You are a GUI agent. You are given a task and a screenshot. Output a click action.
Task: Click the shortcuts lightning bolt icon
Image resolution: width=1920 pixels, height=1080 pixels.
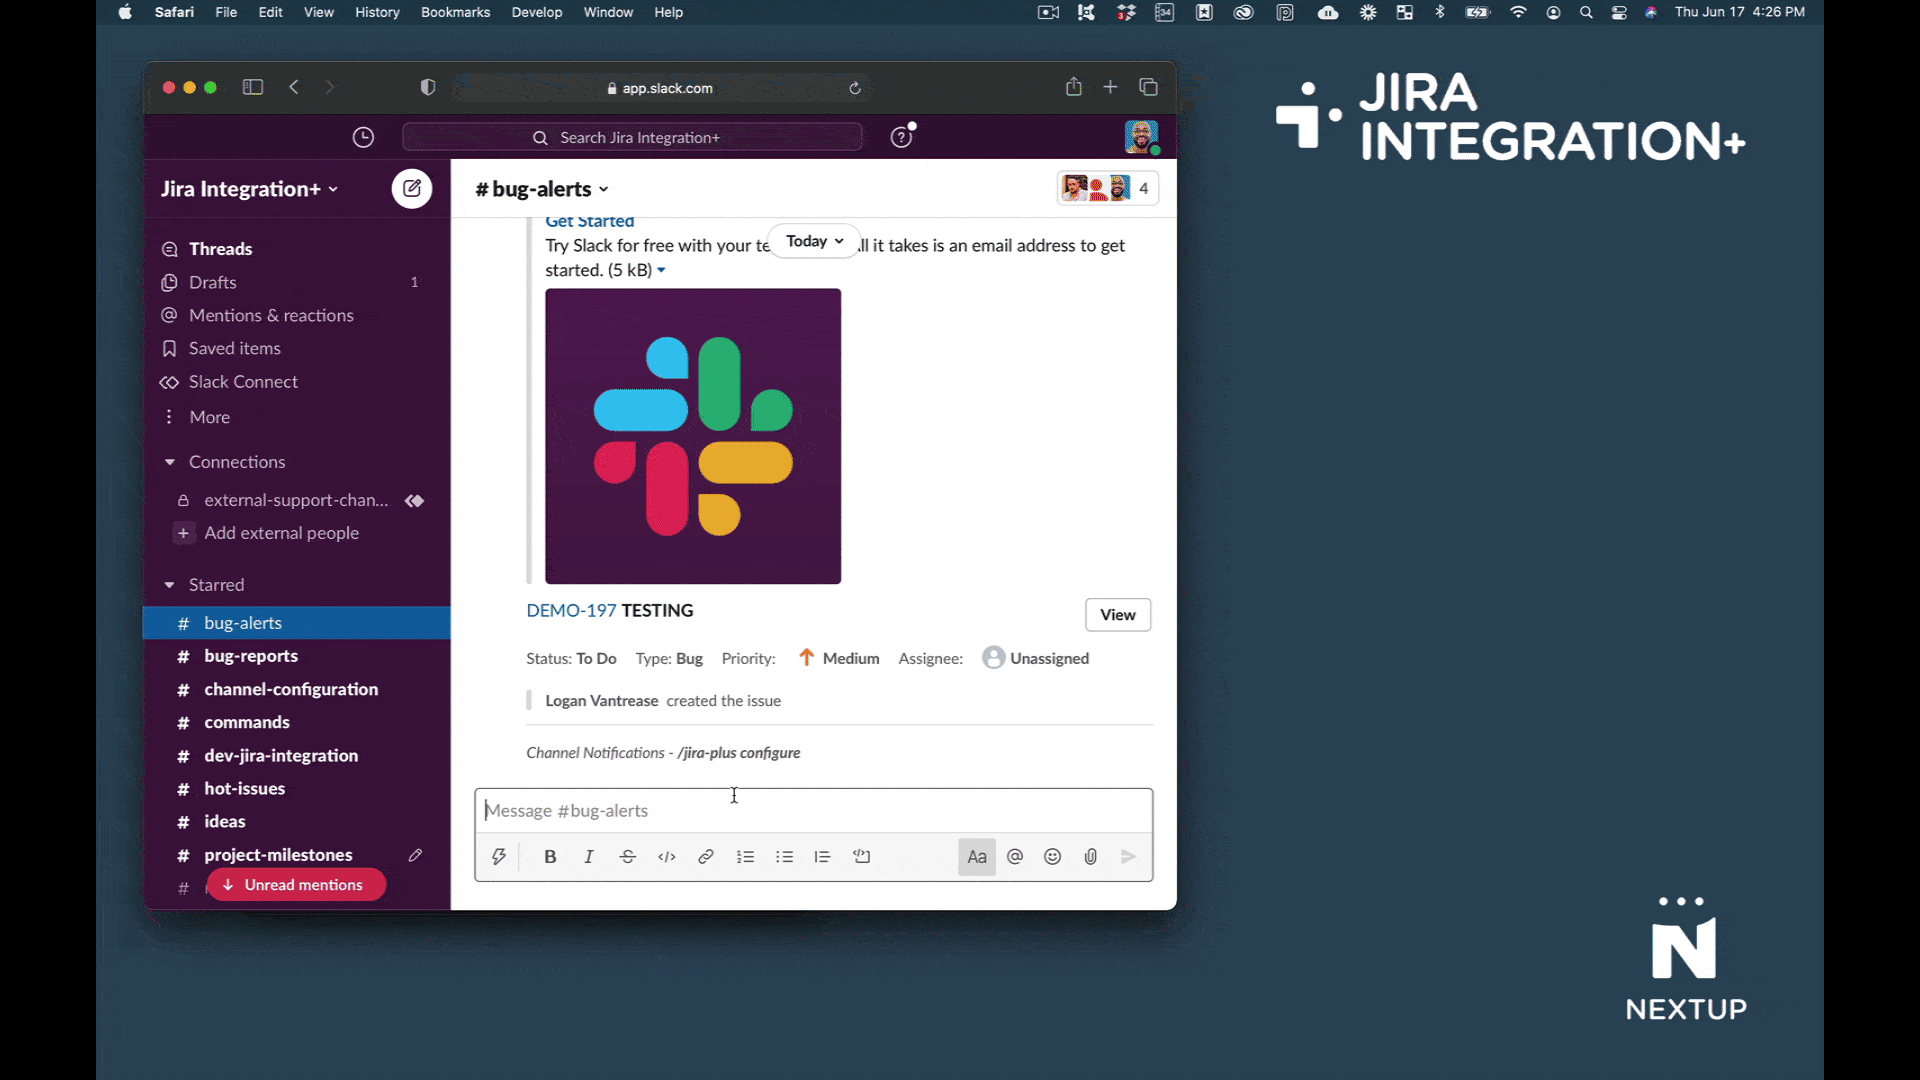[498, 857]
